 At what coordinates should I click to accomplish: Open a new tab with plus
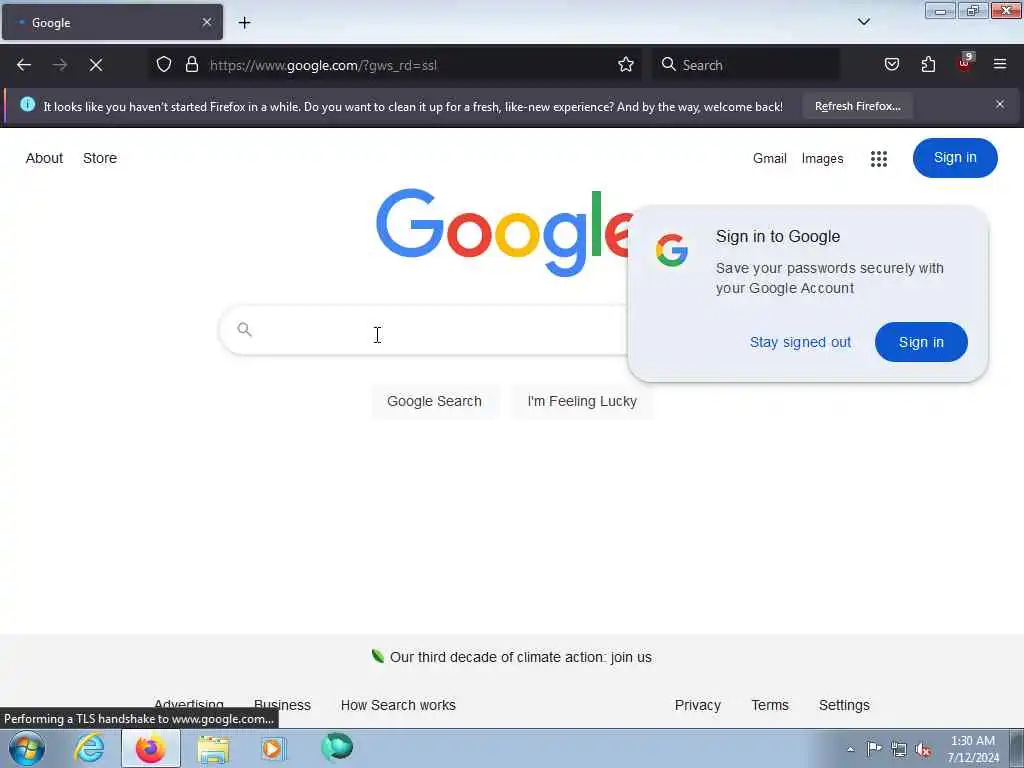[x=244, y=23]
